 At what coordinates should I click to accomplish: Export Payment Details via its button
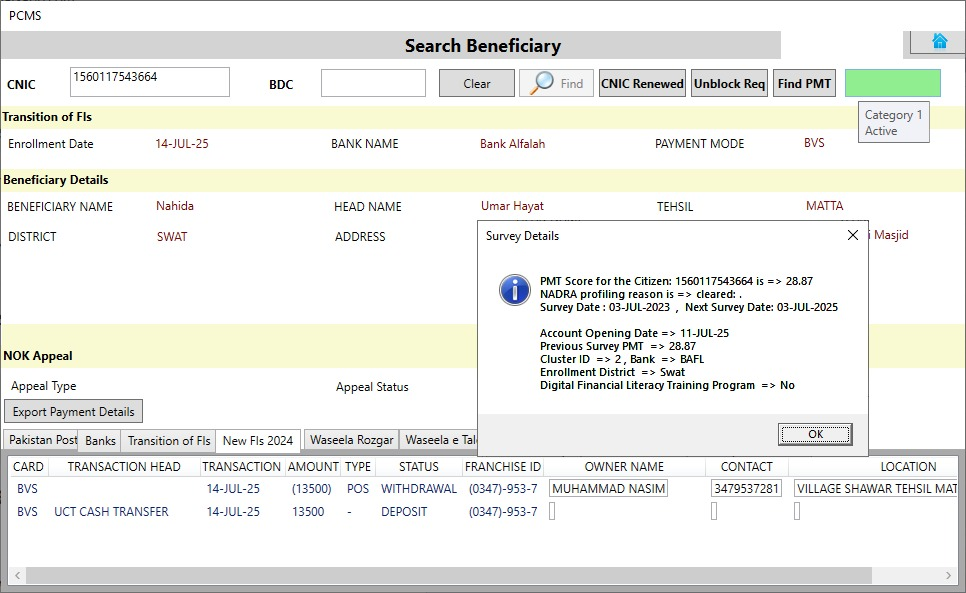(73, 411)
